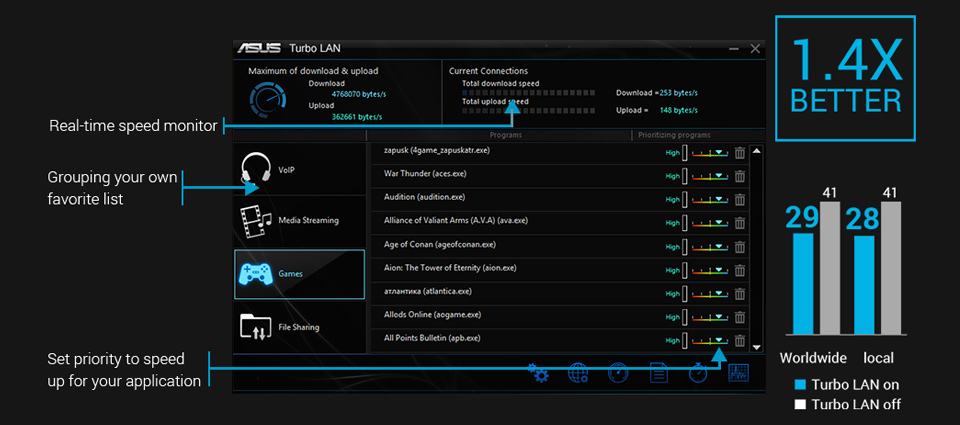The image size is (960, 425).
Task: Toggle the box beside High for Allods Online
Action: tap(685, 317)
